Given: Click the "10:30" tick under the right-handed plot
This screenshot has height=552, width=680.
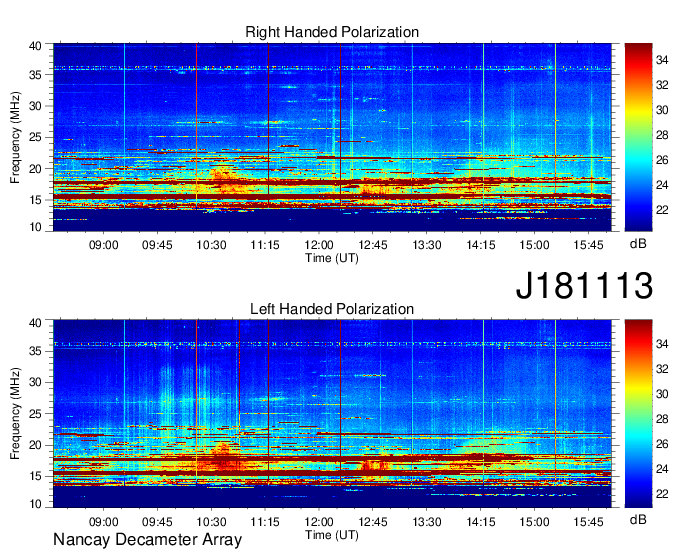Looking at the screenshot, I should [211, 245].
